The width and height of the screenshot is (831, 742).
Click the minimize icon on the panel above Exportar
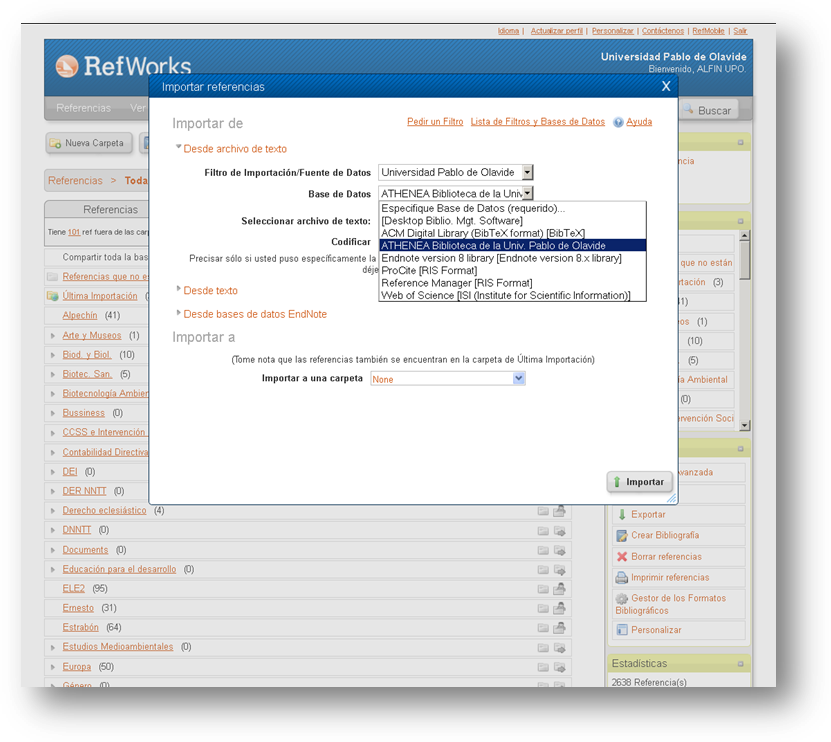[x=740, y=449]
